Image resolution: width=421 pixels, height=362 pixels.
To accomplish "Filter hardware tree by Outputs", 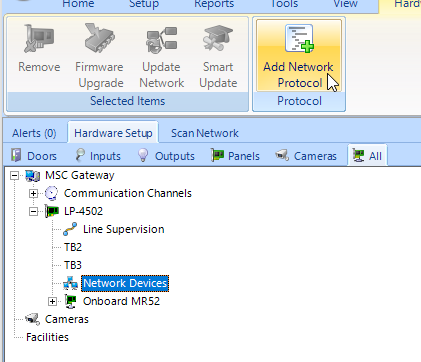I will (x=166, y=156).
